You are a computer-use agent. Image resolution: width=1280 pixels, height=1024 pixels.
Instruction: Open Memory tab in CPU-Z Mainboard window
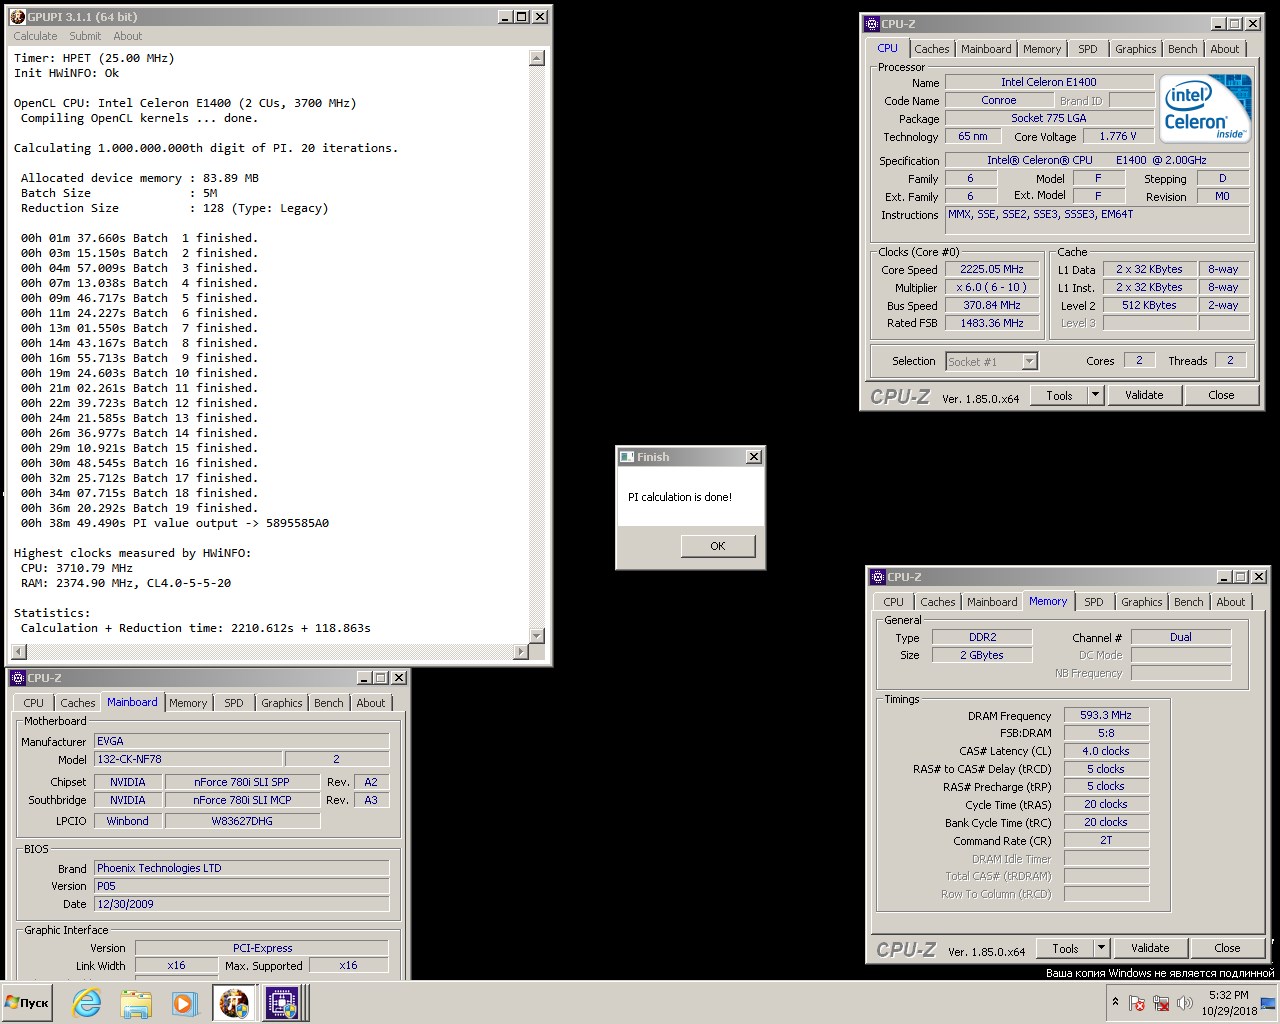pos(188,703)
